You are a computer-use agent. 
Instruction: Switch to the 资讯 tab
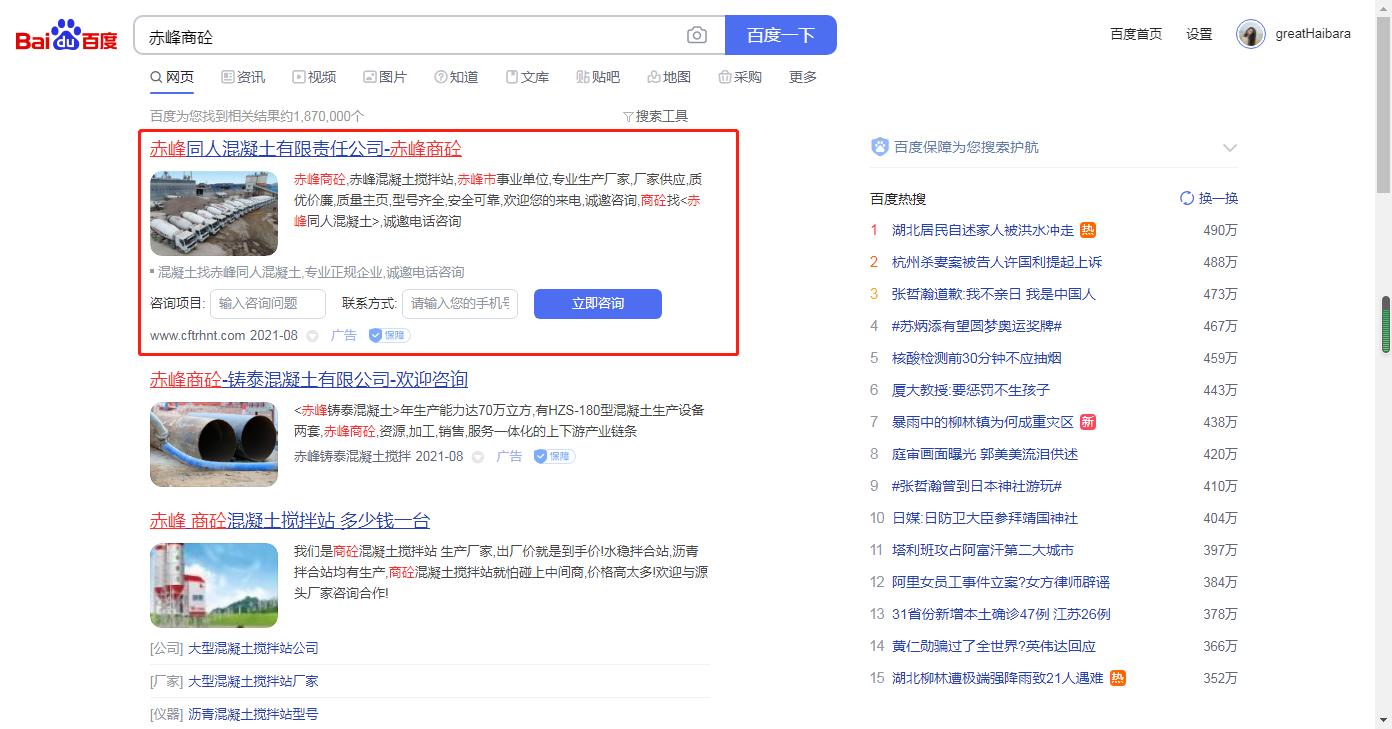243,77
